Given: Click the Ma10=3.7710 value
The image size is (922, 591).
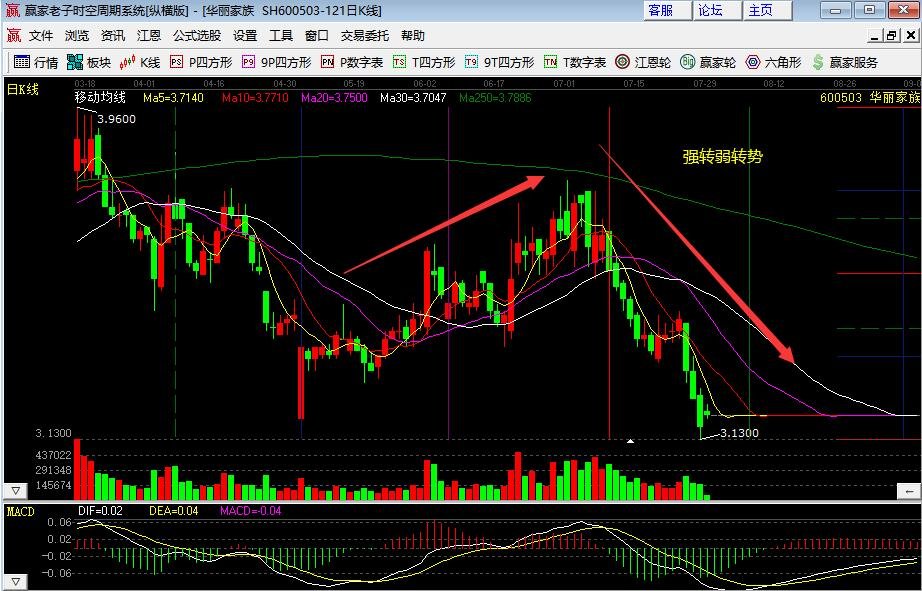Looking at the screenshot, I should click(255, 98).
